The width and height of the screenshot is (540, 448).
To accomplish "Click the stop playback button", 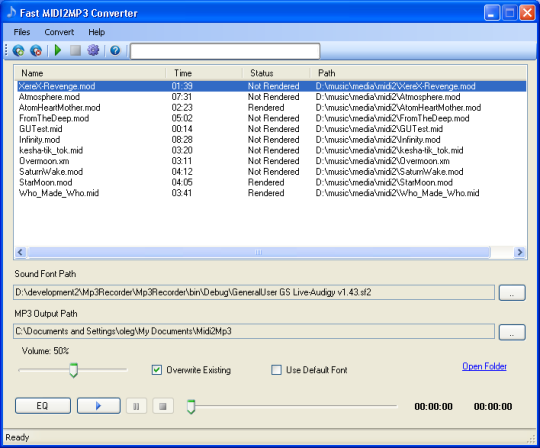I will pyautogui.click(x=163, y=406).
